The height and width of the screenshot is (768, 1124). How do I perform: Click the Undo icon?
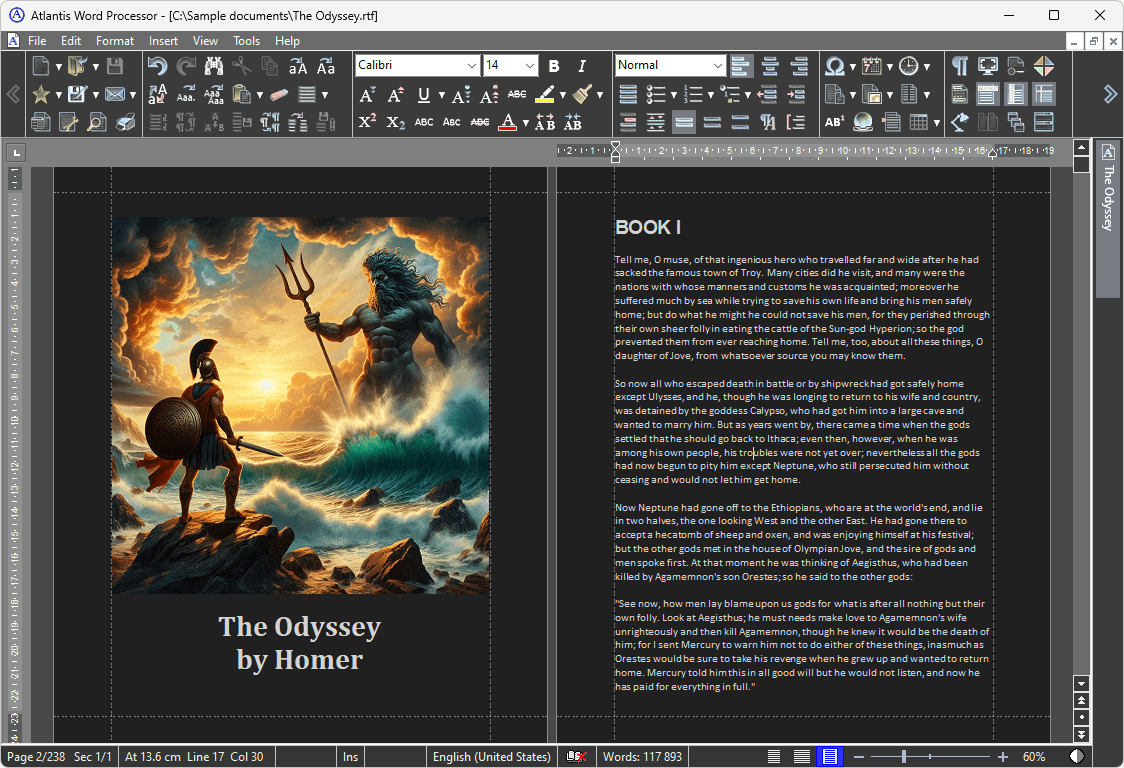[158, 66]
